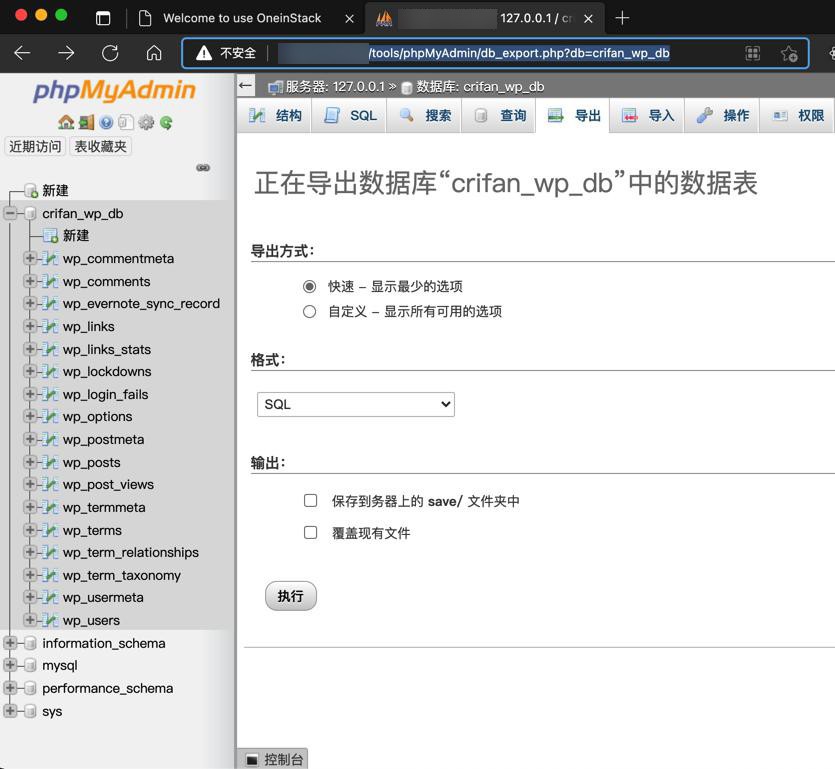Open a new browser tab with plus
Screen dimensions: 835x769
point(622,18)
